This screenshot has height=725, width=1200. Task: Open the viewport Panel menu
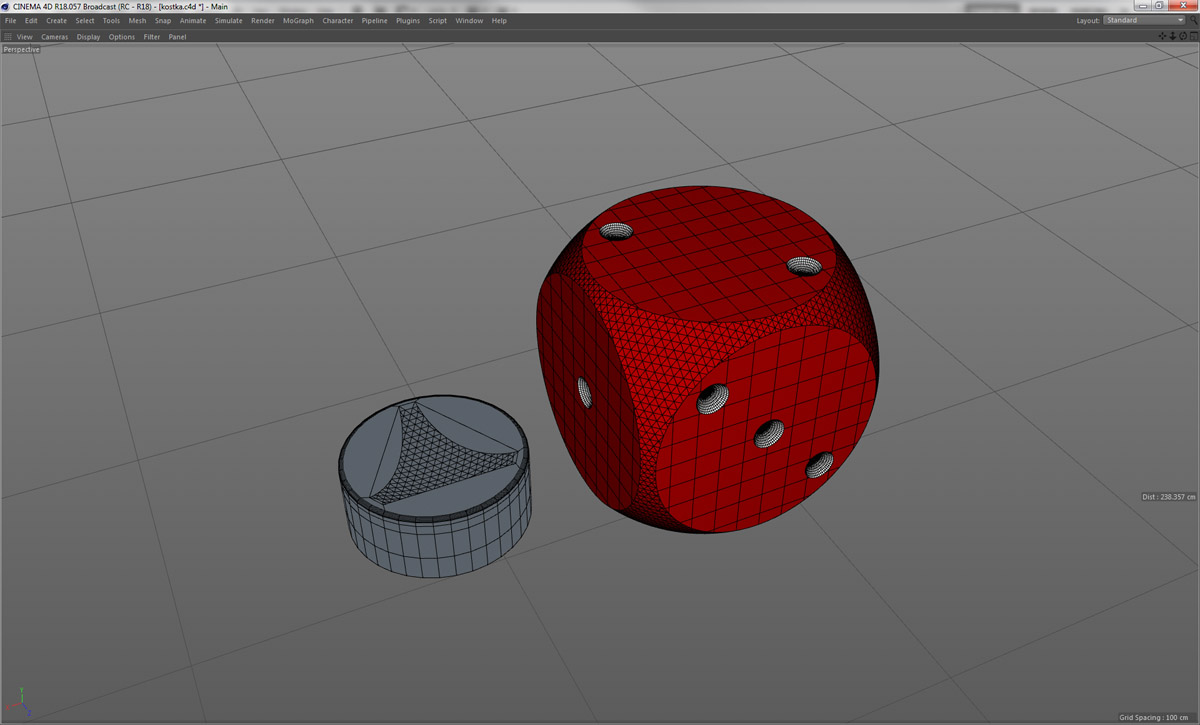[177, 37]
